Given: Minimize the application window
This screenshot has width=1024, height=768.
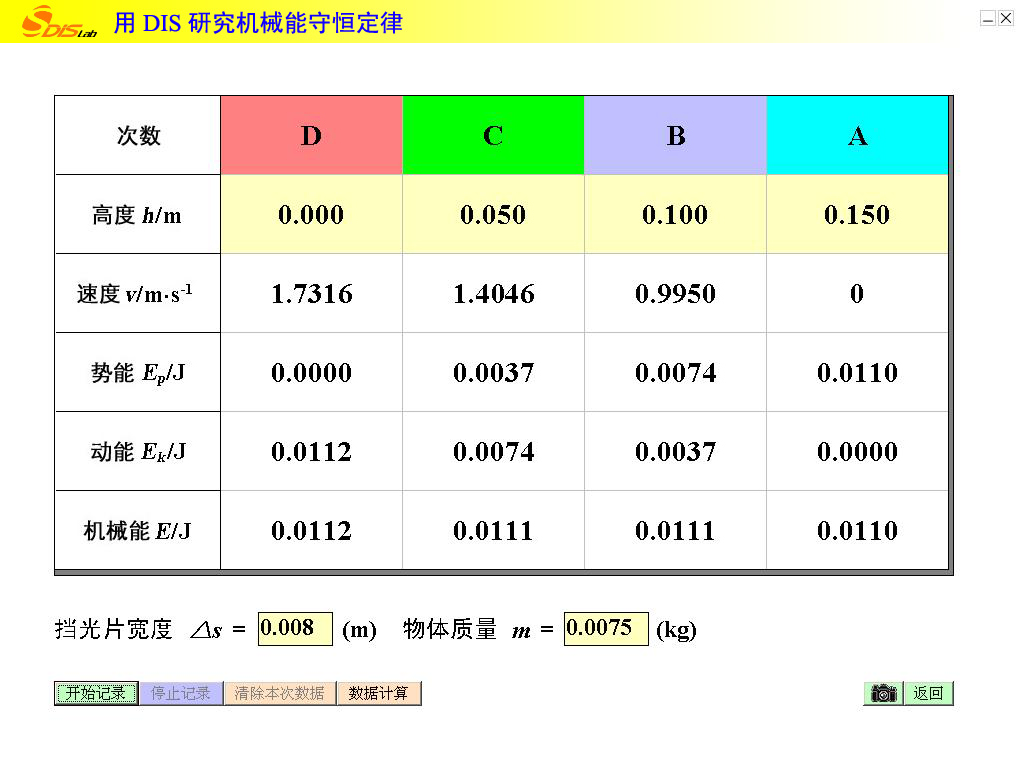Looking at the screenshot, I should point(988,18).
